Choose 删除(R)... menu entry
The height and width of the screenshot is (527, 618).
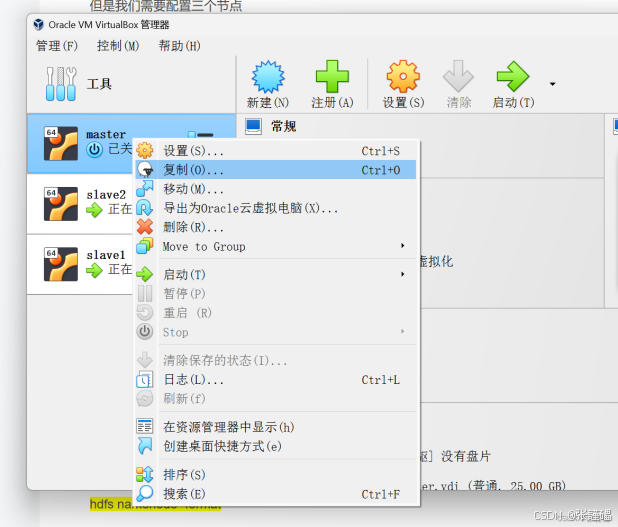[x=275, y=227]
